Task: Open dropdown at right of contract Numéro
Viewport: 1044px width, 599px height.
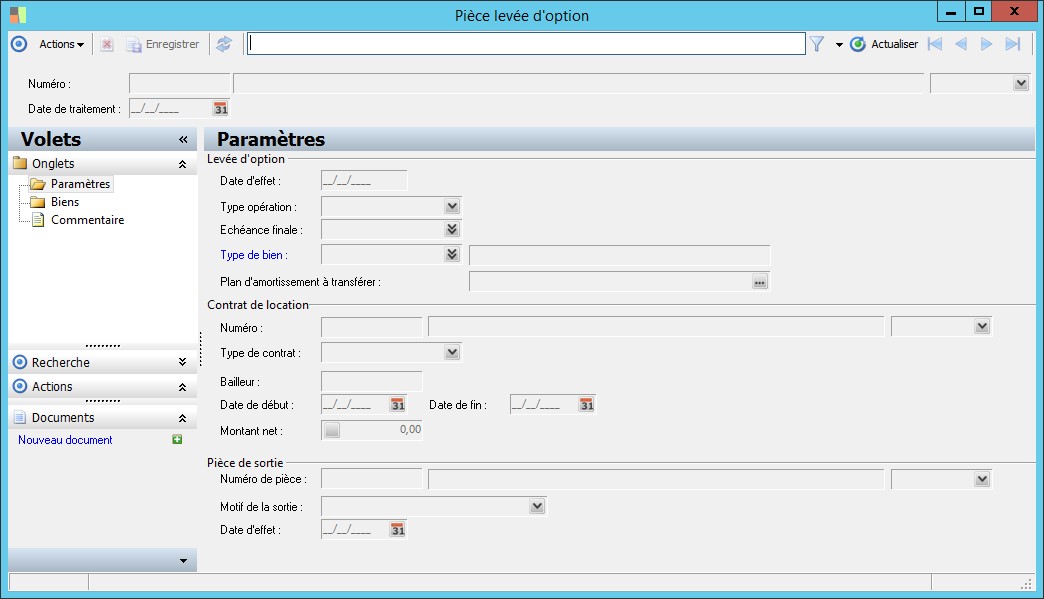Action: (982, 326)
